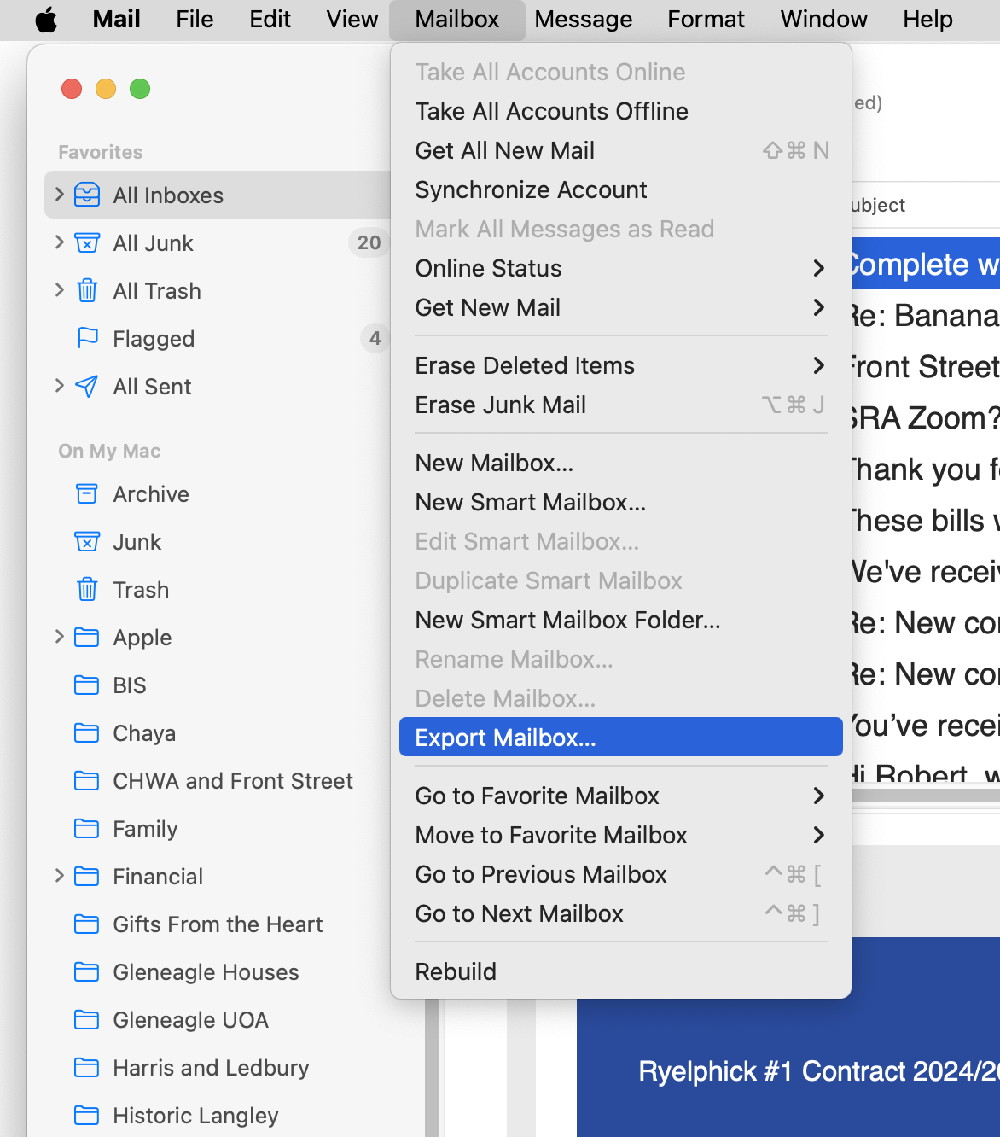Click the Junk icon under On My Mac

click(87, 542)
